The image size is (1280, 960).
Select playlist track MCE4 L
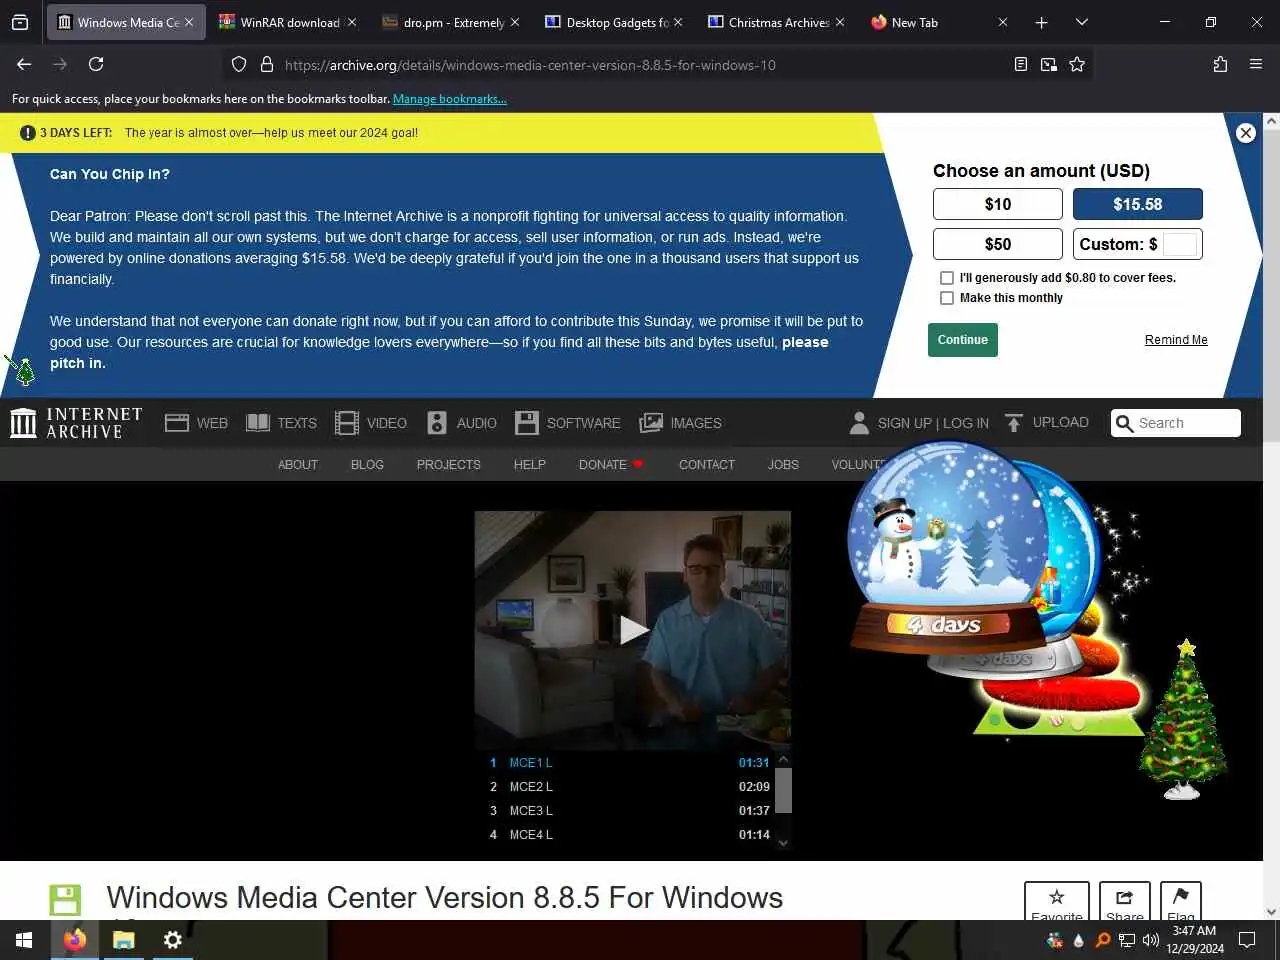629,835
